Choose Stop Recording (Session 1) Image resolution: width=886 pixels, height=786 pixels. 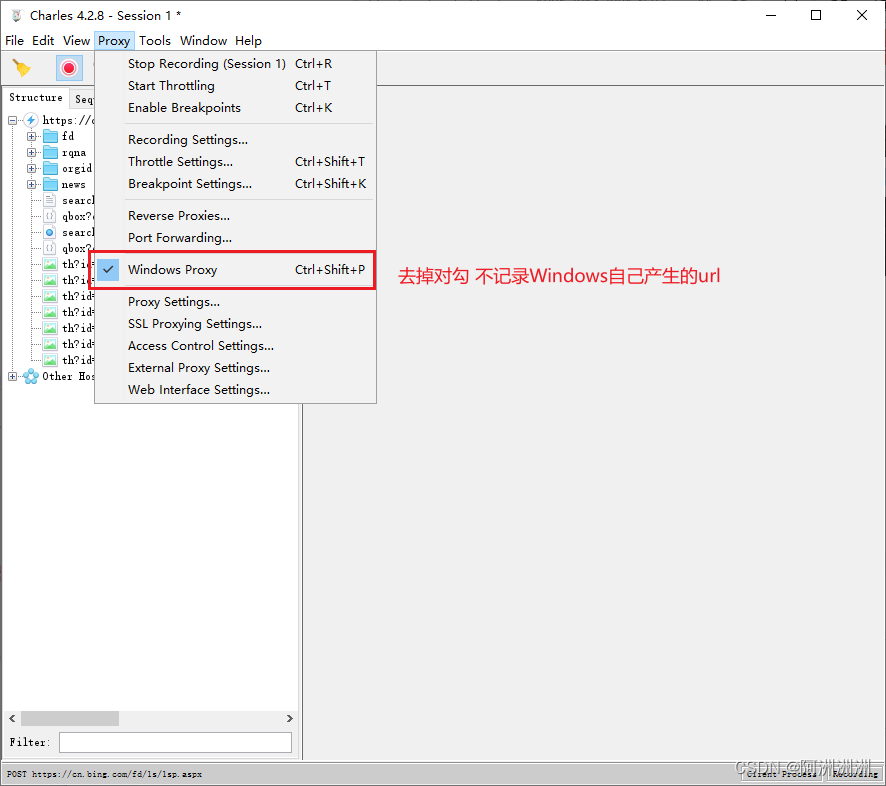point(236,64)
